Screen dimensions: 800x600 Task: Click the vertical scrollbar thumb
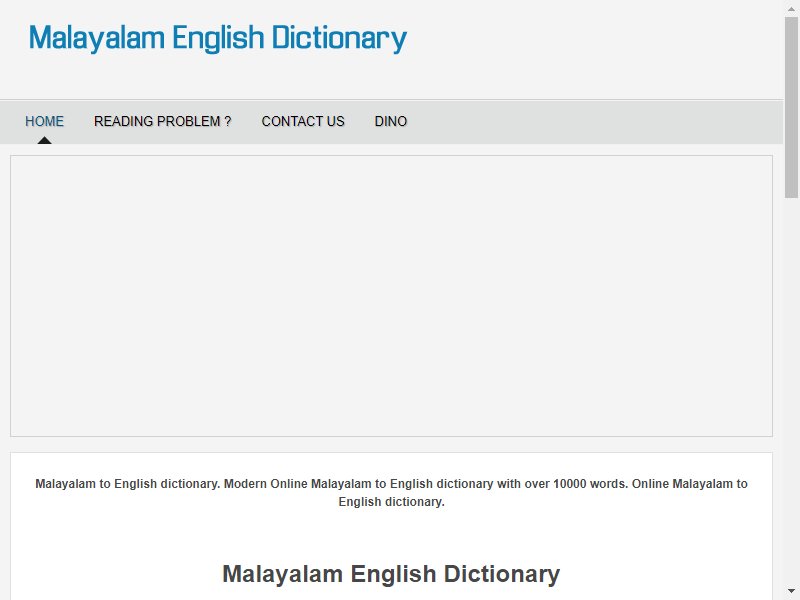tap(791, 107)
